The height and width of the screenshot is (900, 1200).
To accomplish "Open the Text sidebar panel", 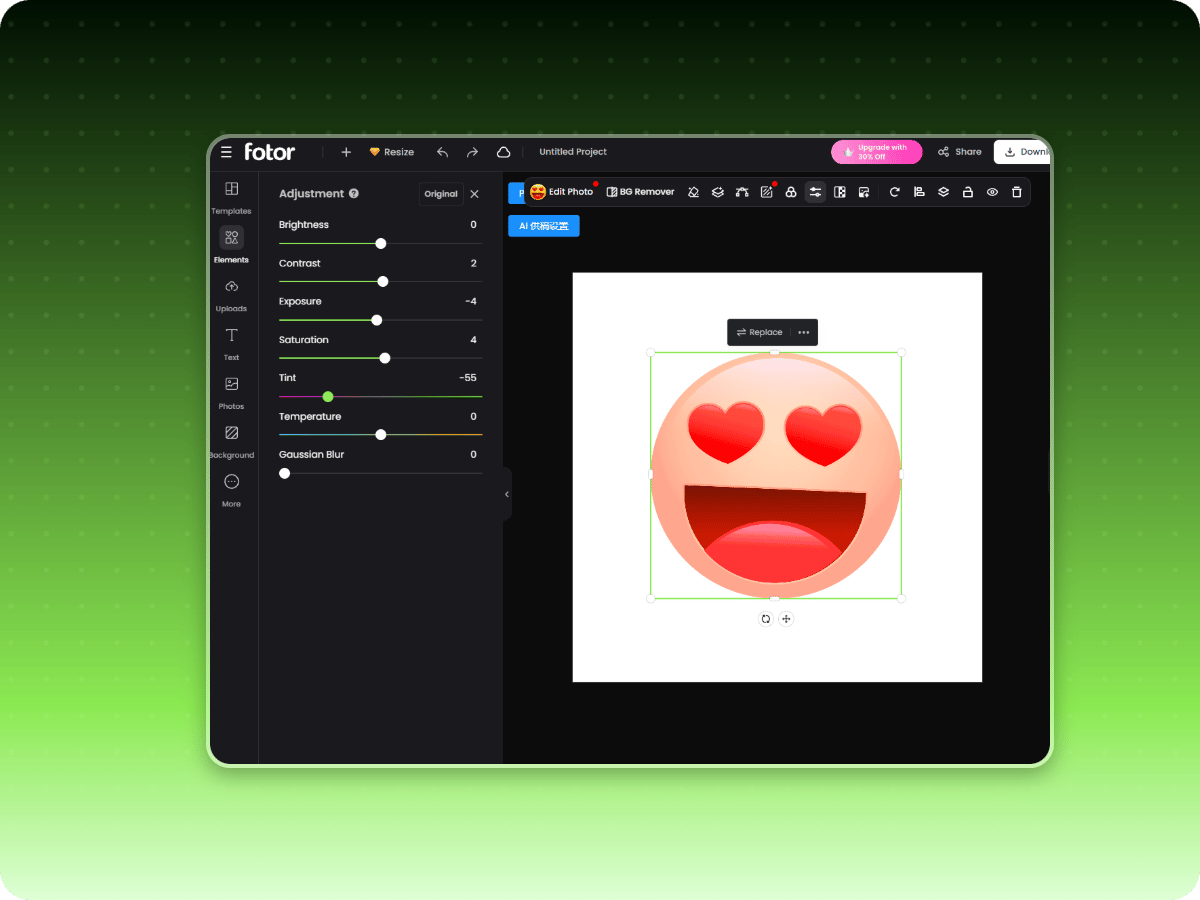I will [x=231, y=343].
